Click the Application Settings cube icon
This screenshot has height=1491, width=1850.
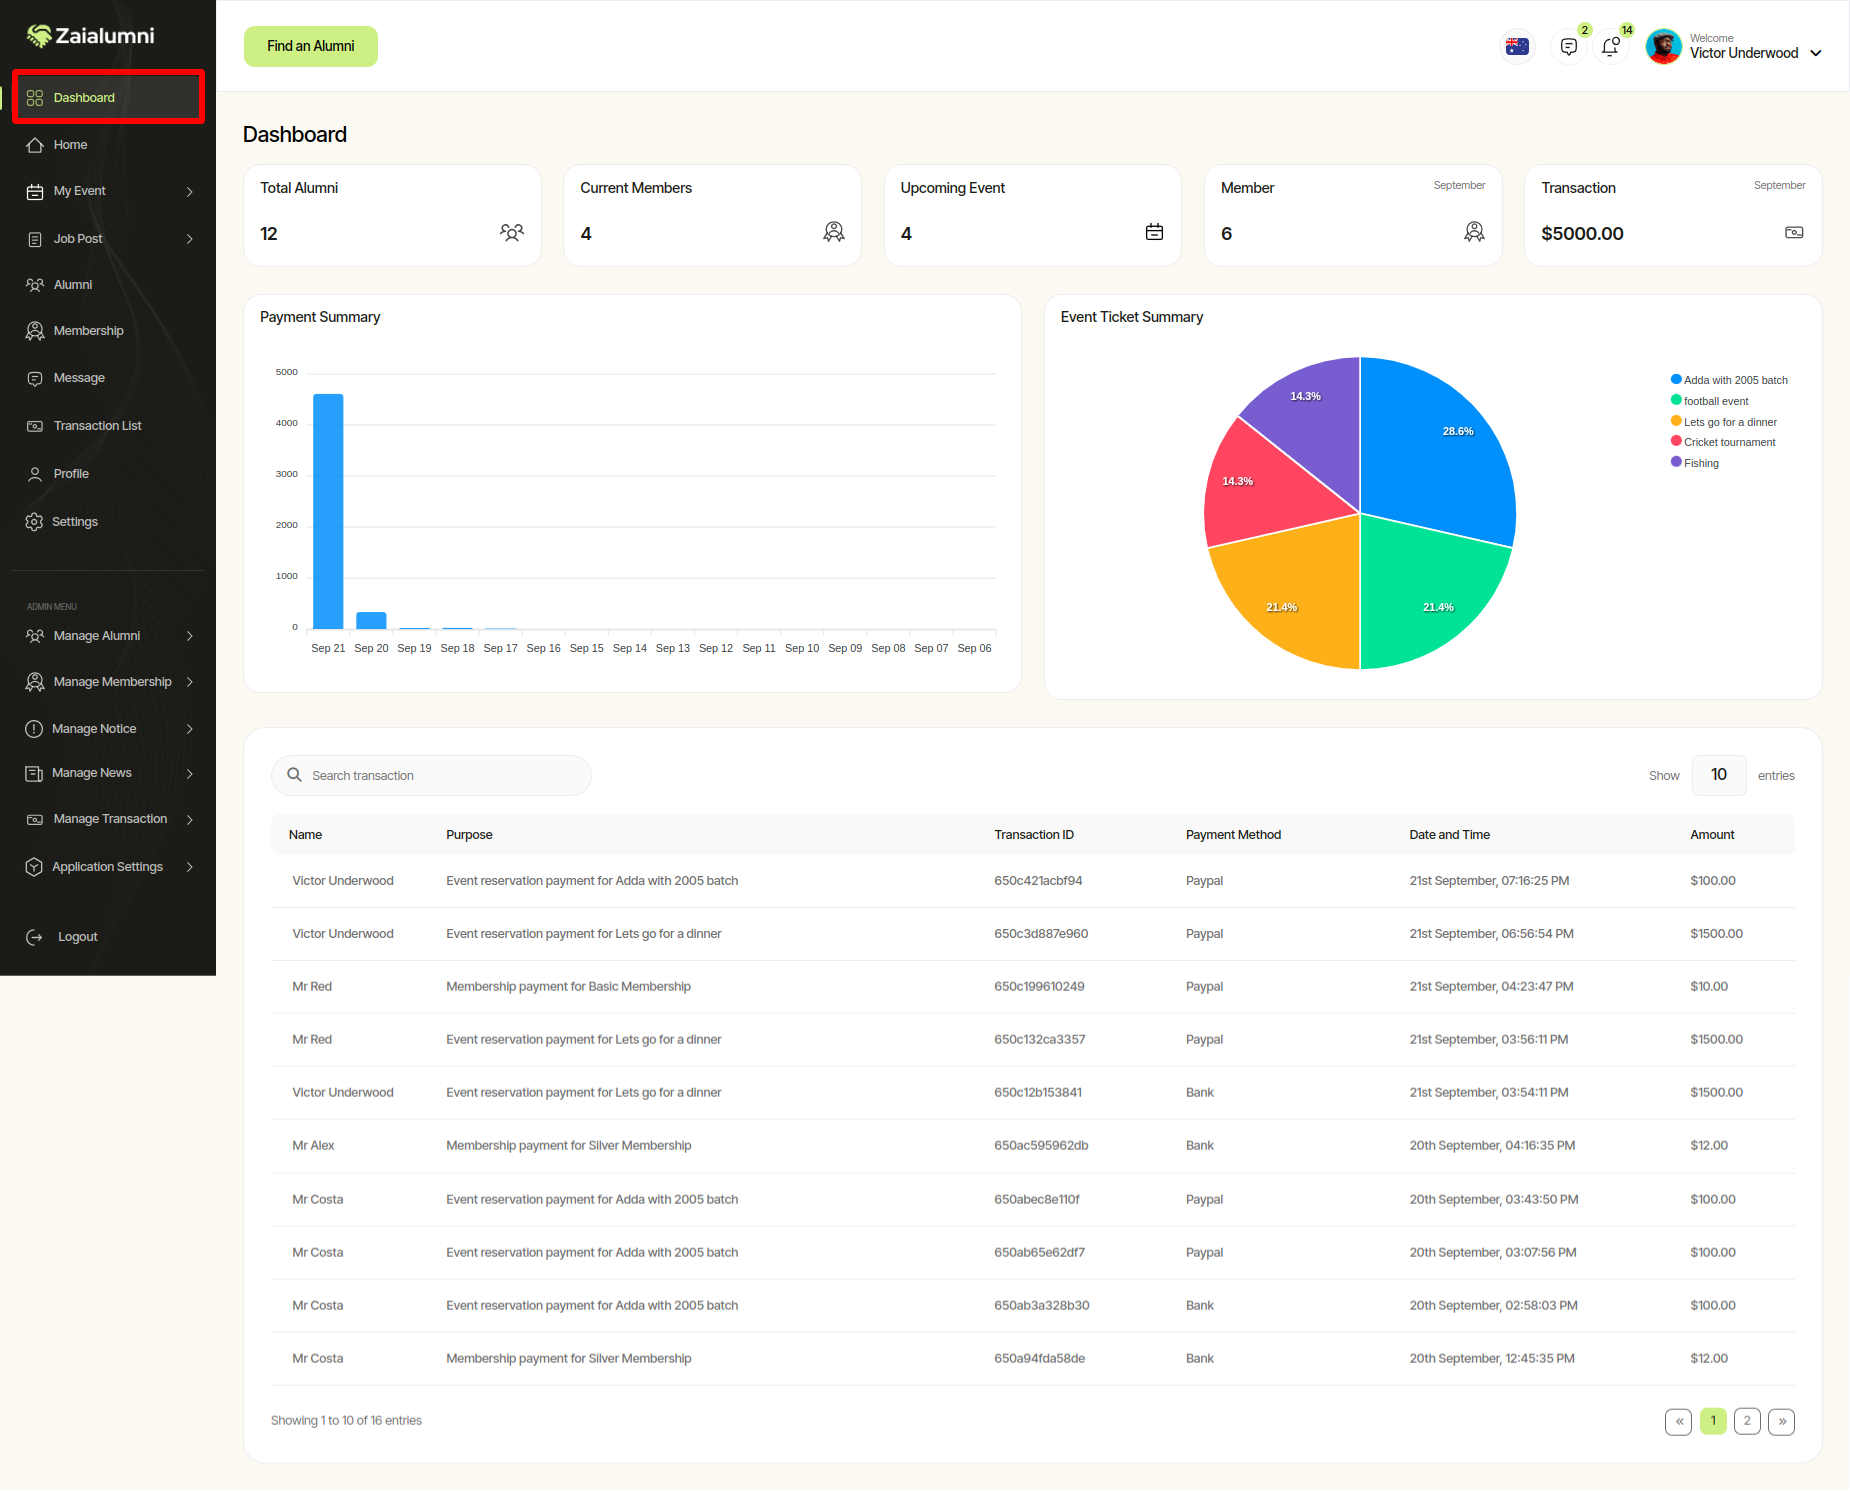[34, 867]
